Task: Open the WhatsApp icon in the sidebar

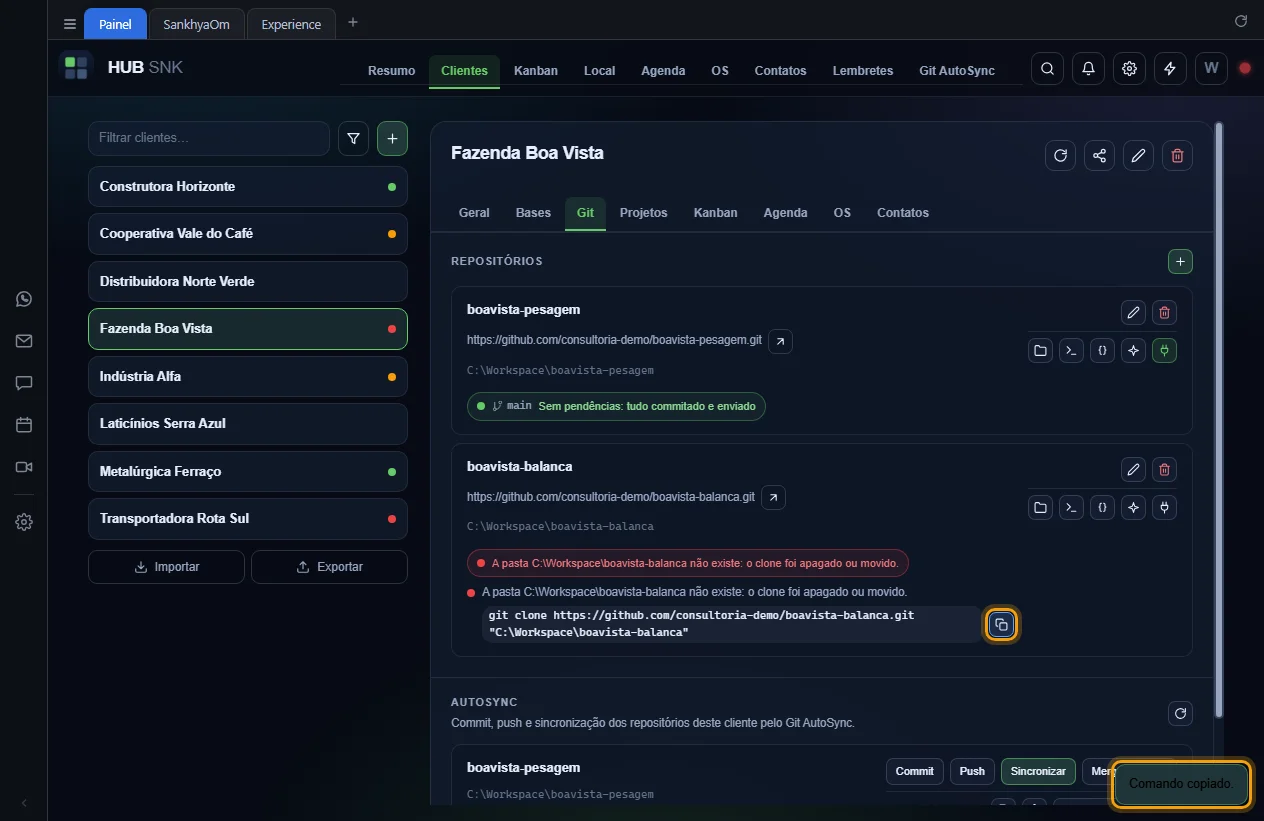Action: 24,299
